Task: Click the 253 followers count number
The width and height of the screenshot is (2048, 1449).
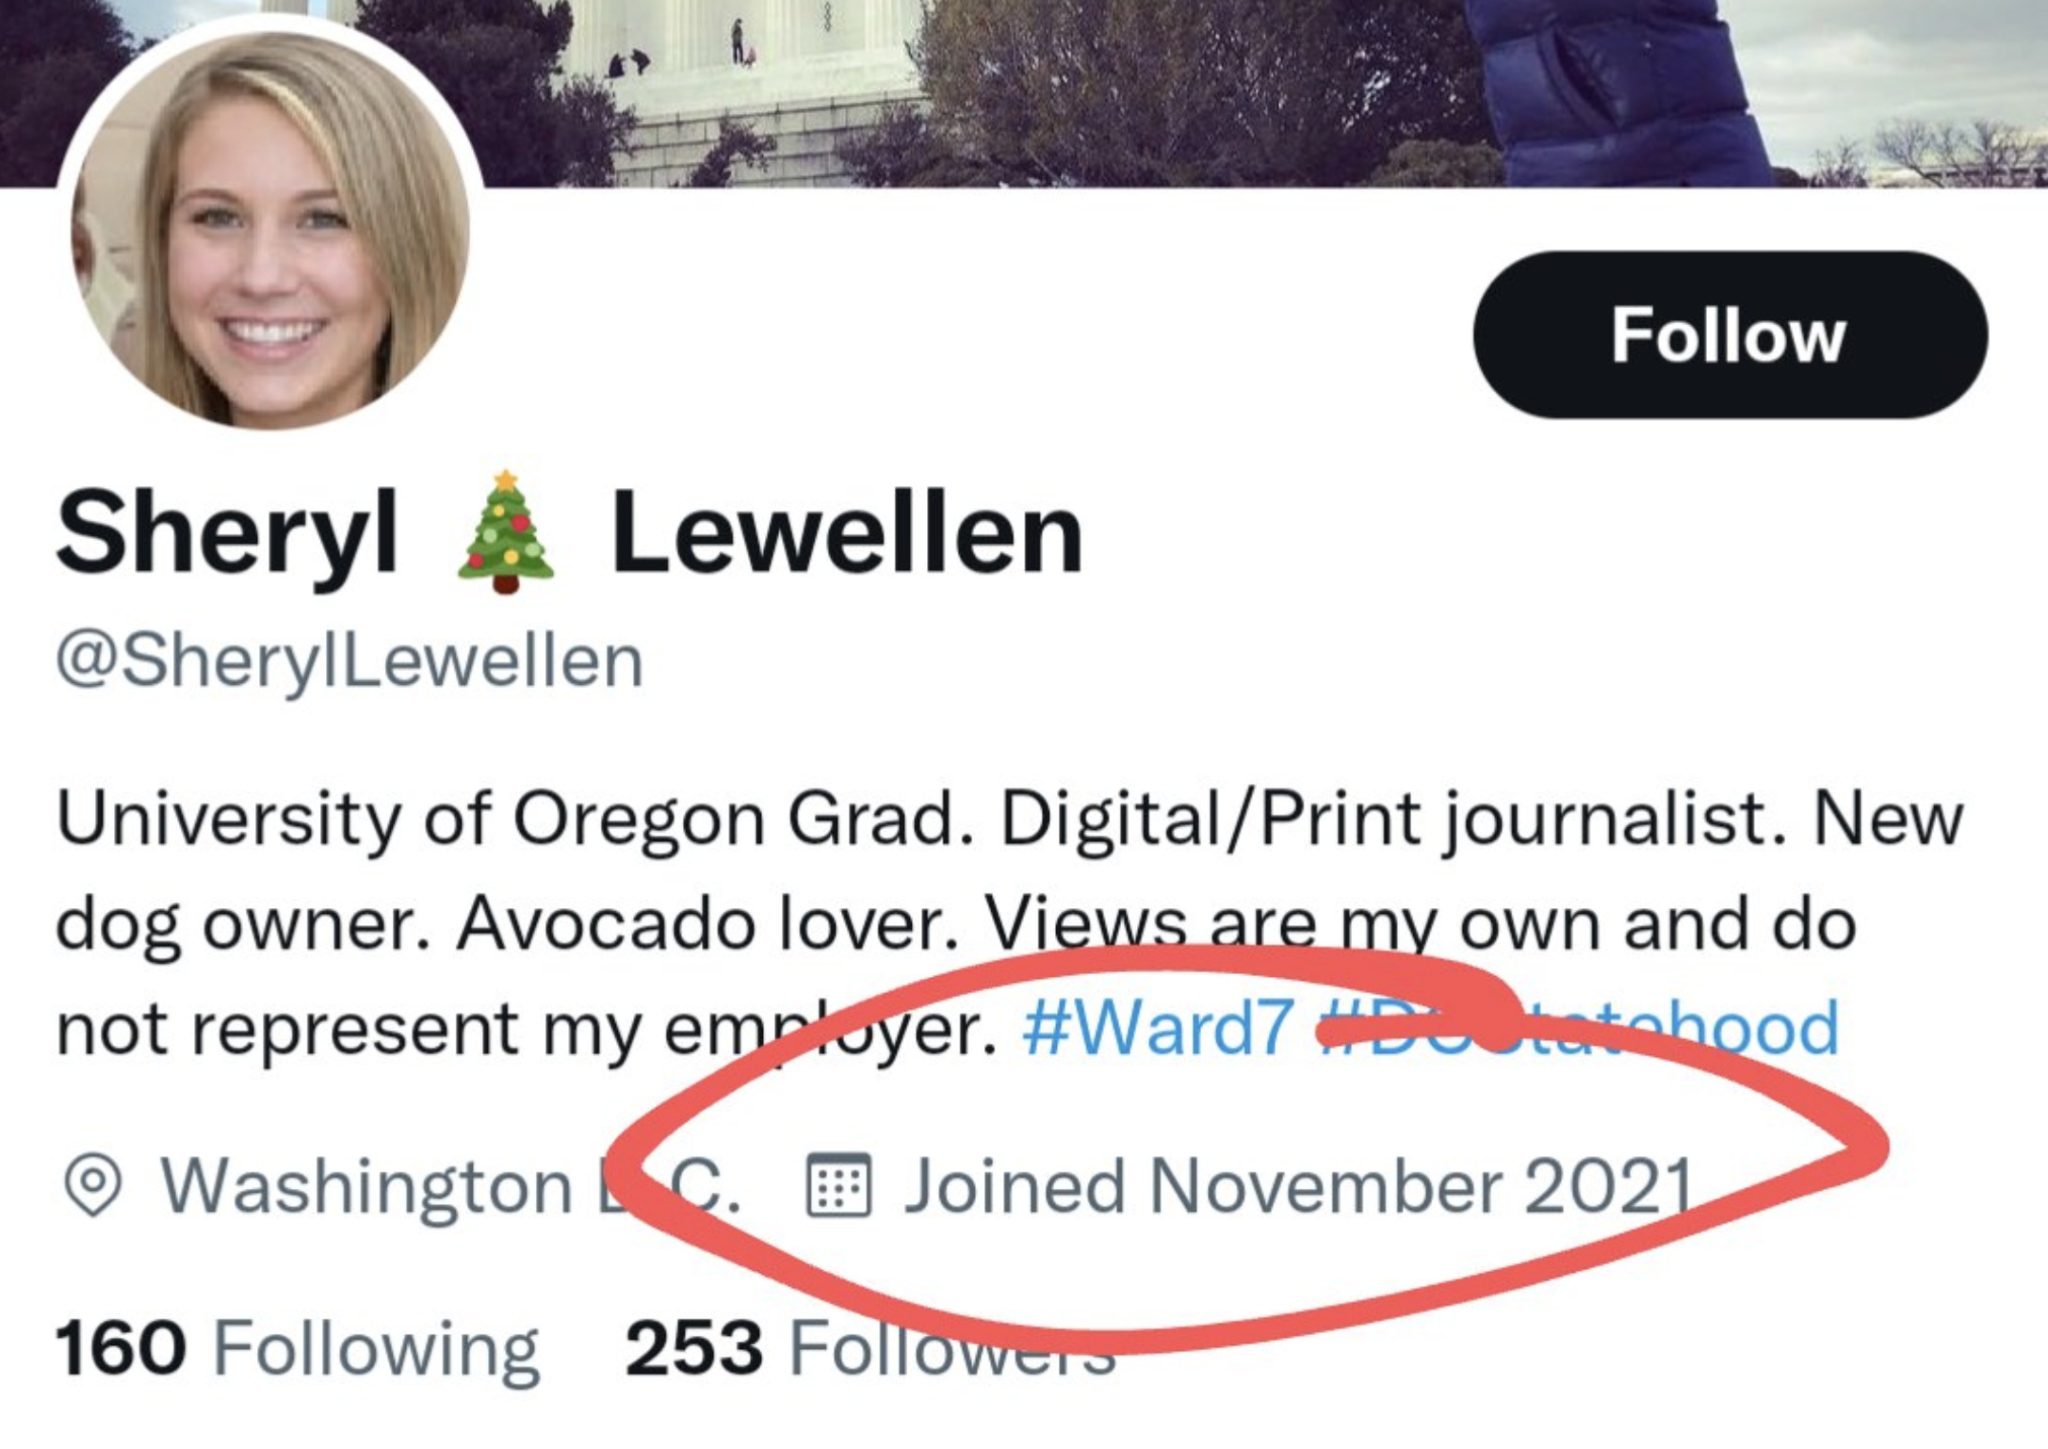Action: [694, 1348]
